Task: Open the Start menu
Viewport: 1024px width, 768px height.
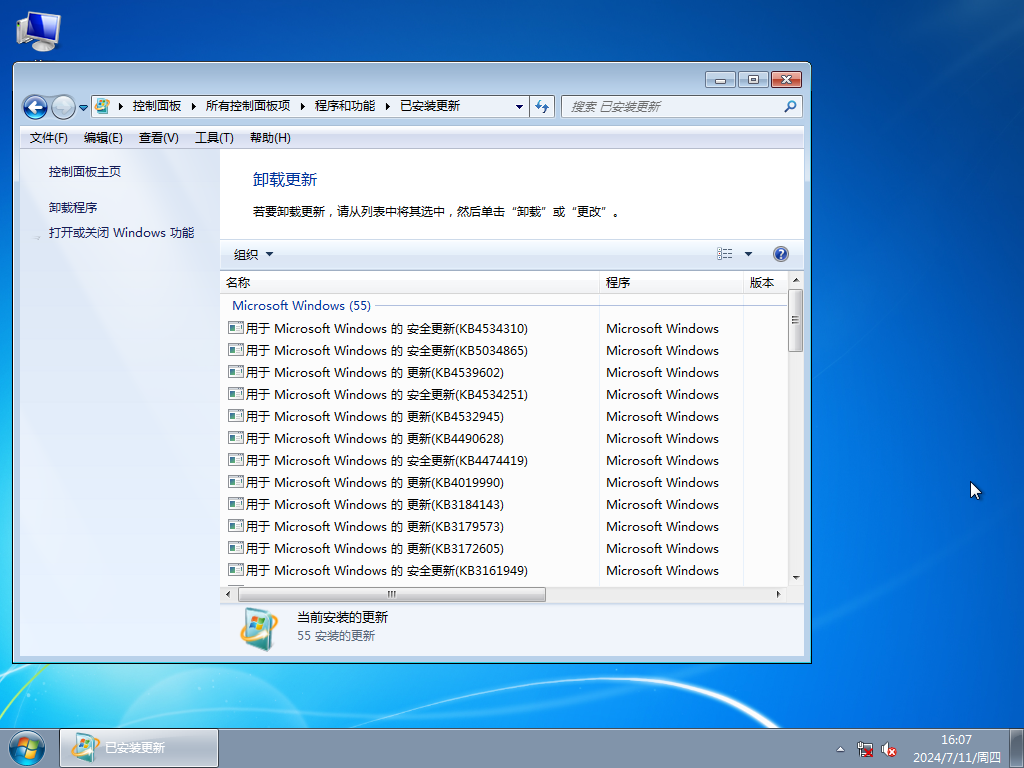Action: pos(25,748)
